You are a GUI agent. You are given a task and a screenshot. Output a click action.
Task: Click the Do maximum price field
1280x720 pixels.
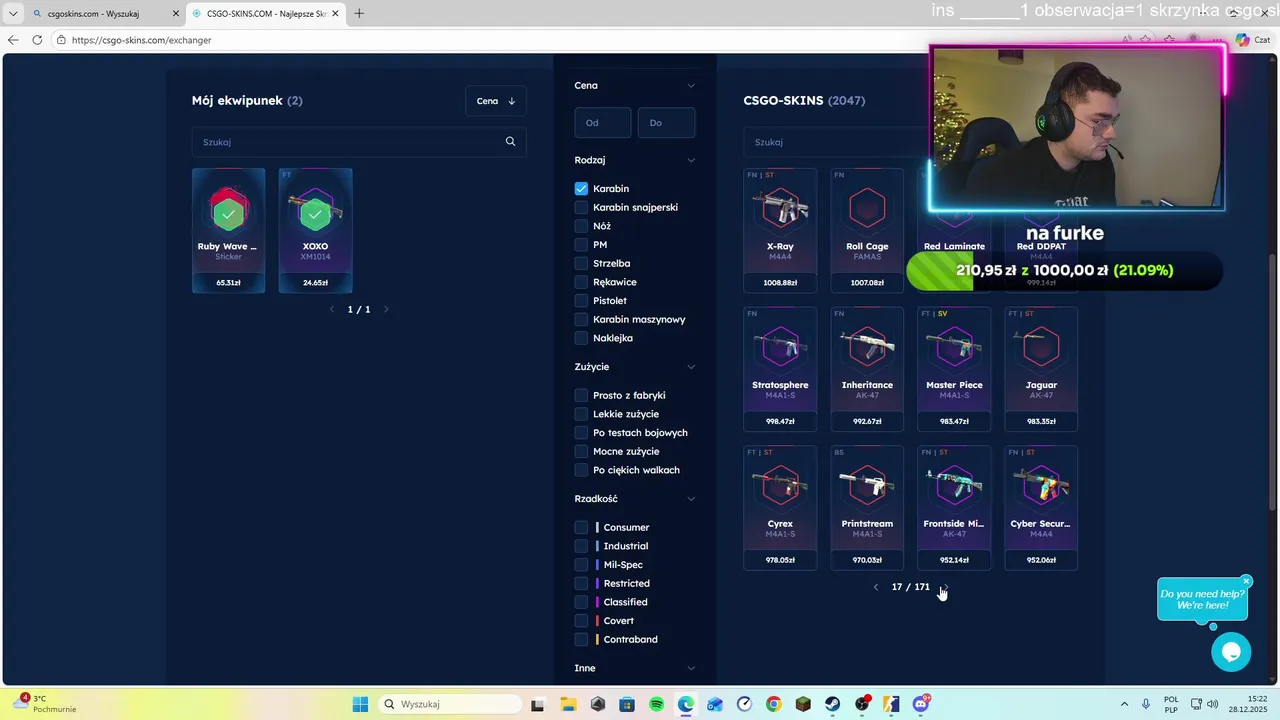pyautogui.click(x=666, y=123)
